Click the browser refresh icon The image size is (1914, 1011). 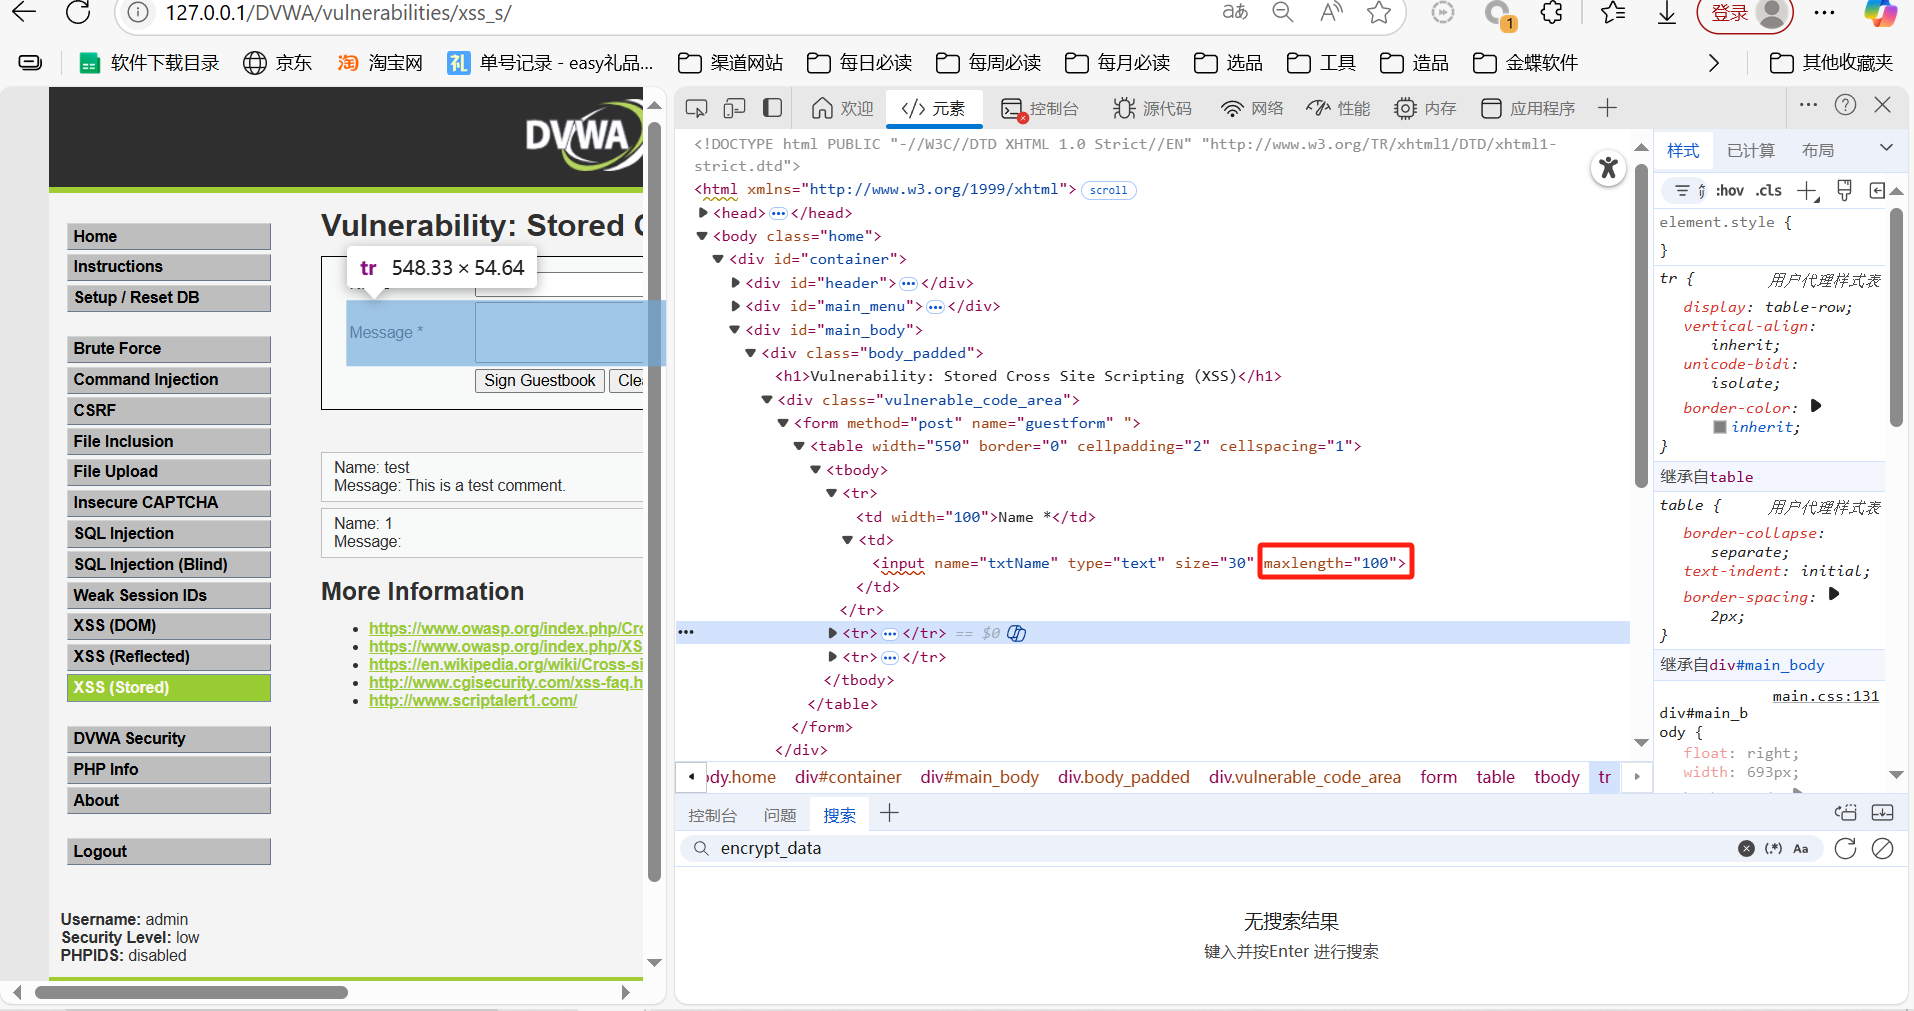point(78,12)
